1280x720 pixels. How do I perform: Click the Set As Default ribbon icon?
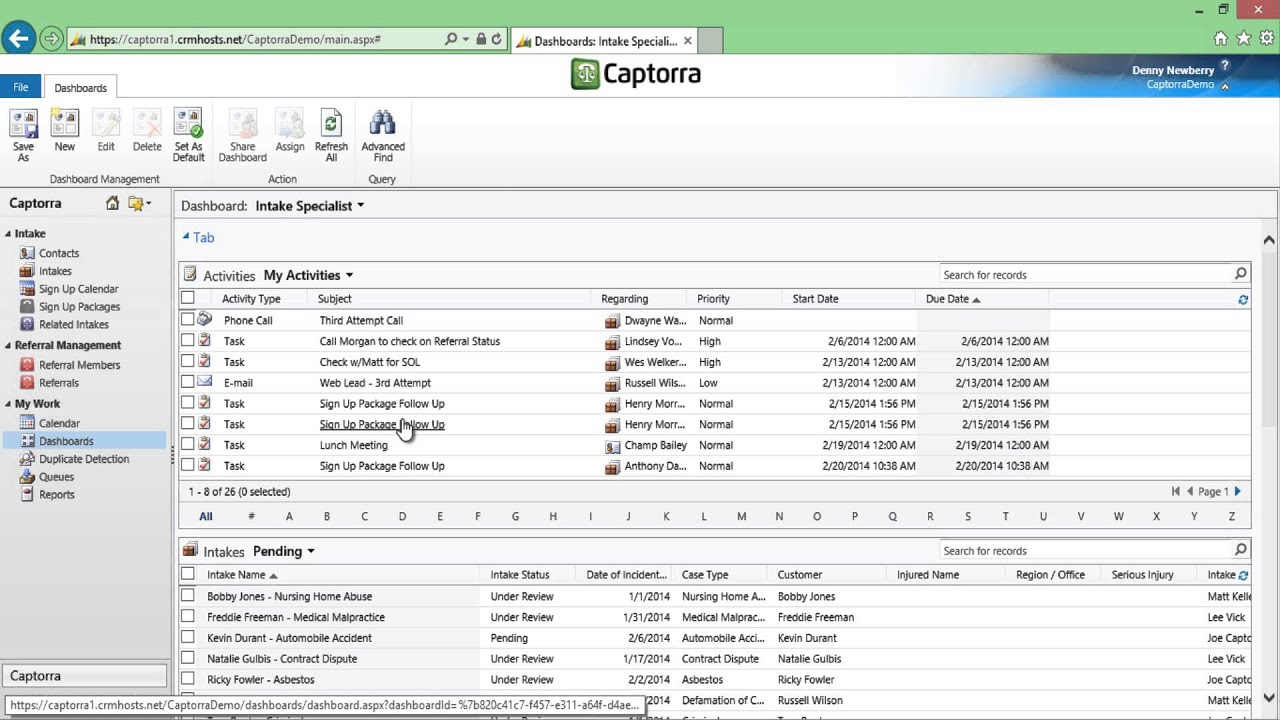188,136
